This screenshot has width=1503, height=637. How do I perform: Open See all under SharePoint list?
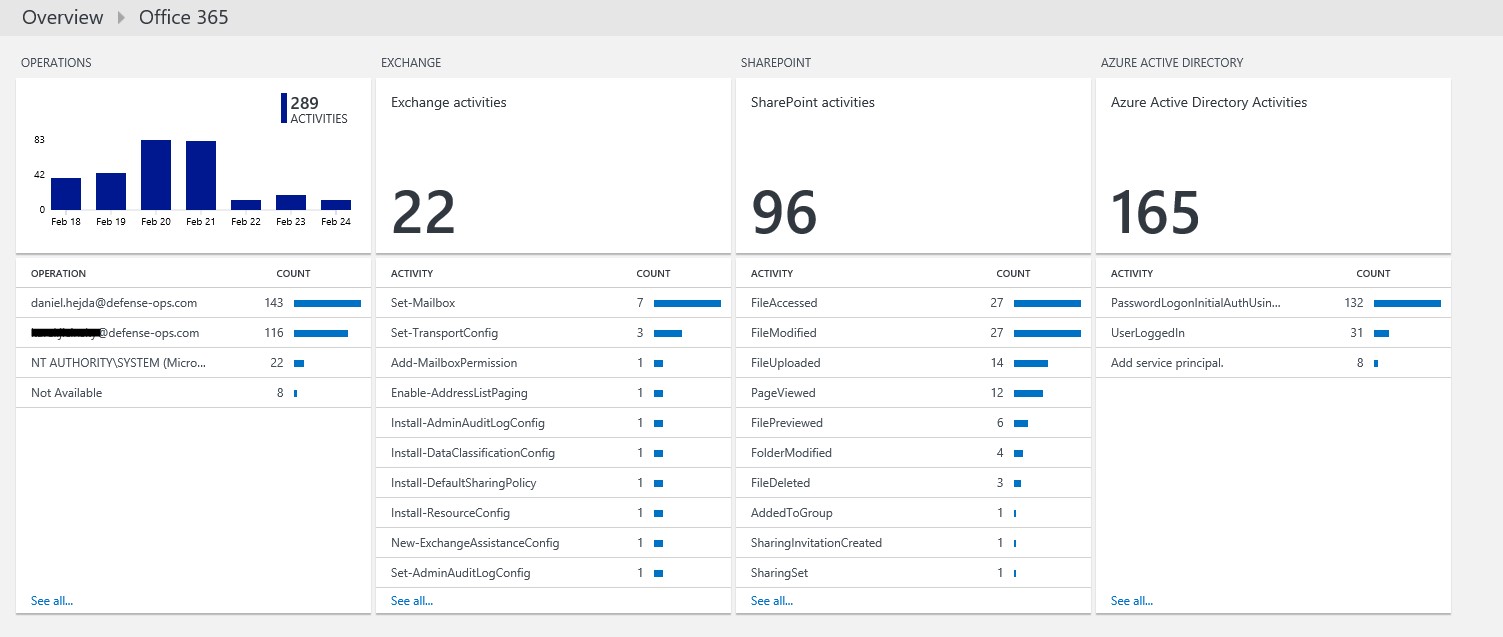point(772,601)
